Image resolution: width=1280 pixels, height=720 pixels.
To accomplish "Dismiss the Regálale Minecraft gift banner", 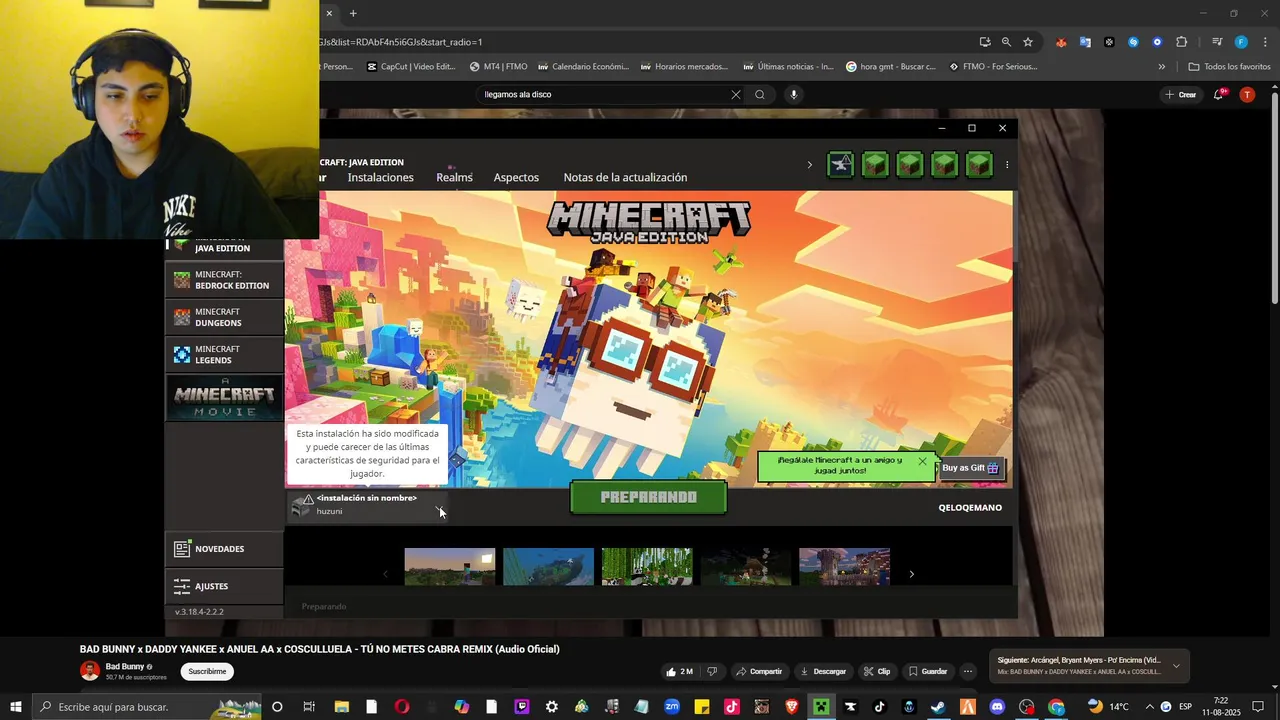I will click(x=922, y=461).
